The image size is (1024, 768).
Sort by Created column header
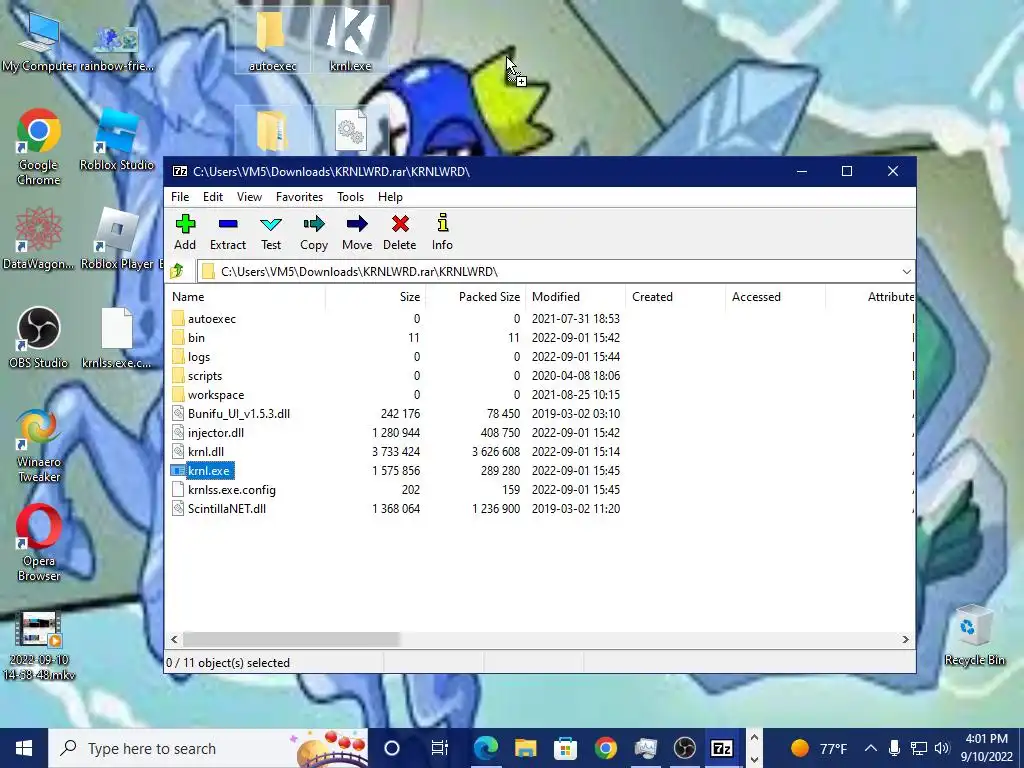tap(675, 296)
